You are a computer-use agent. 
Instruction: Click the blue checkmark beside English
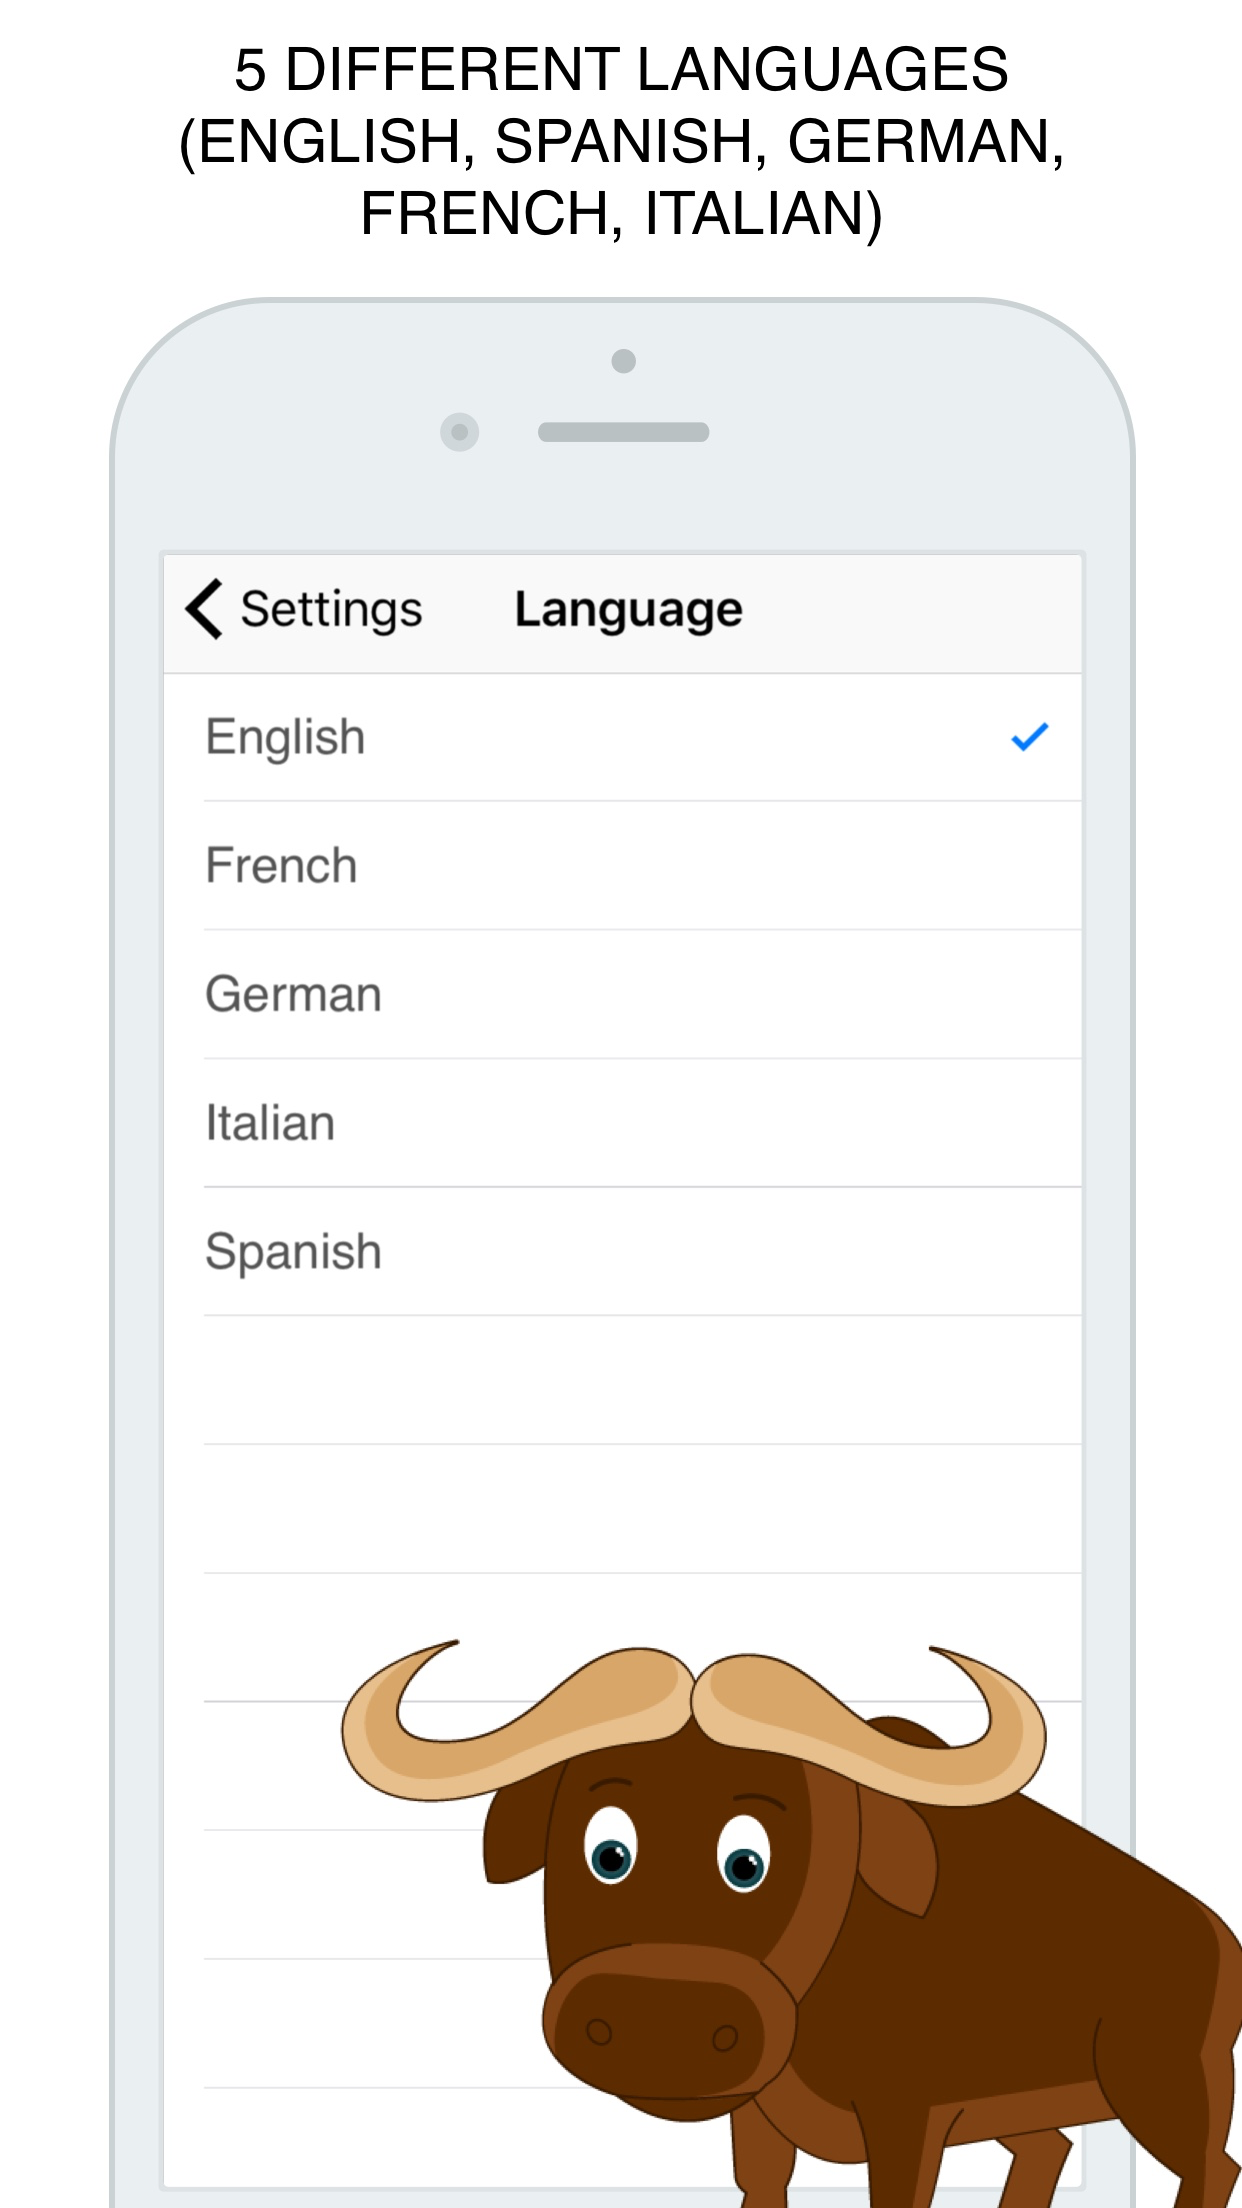pos(1029,737)
